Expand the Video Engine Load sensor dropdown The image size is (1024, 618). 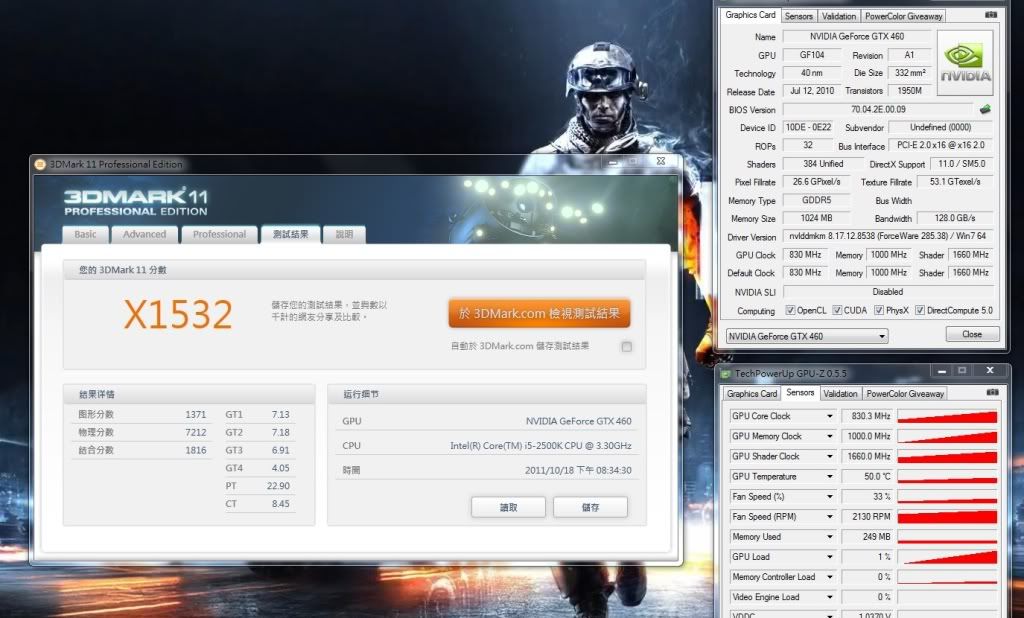(830, 598)
